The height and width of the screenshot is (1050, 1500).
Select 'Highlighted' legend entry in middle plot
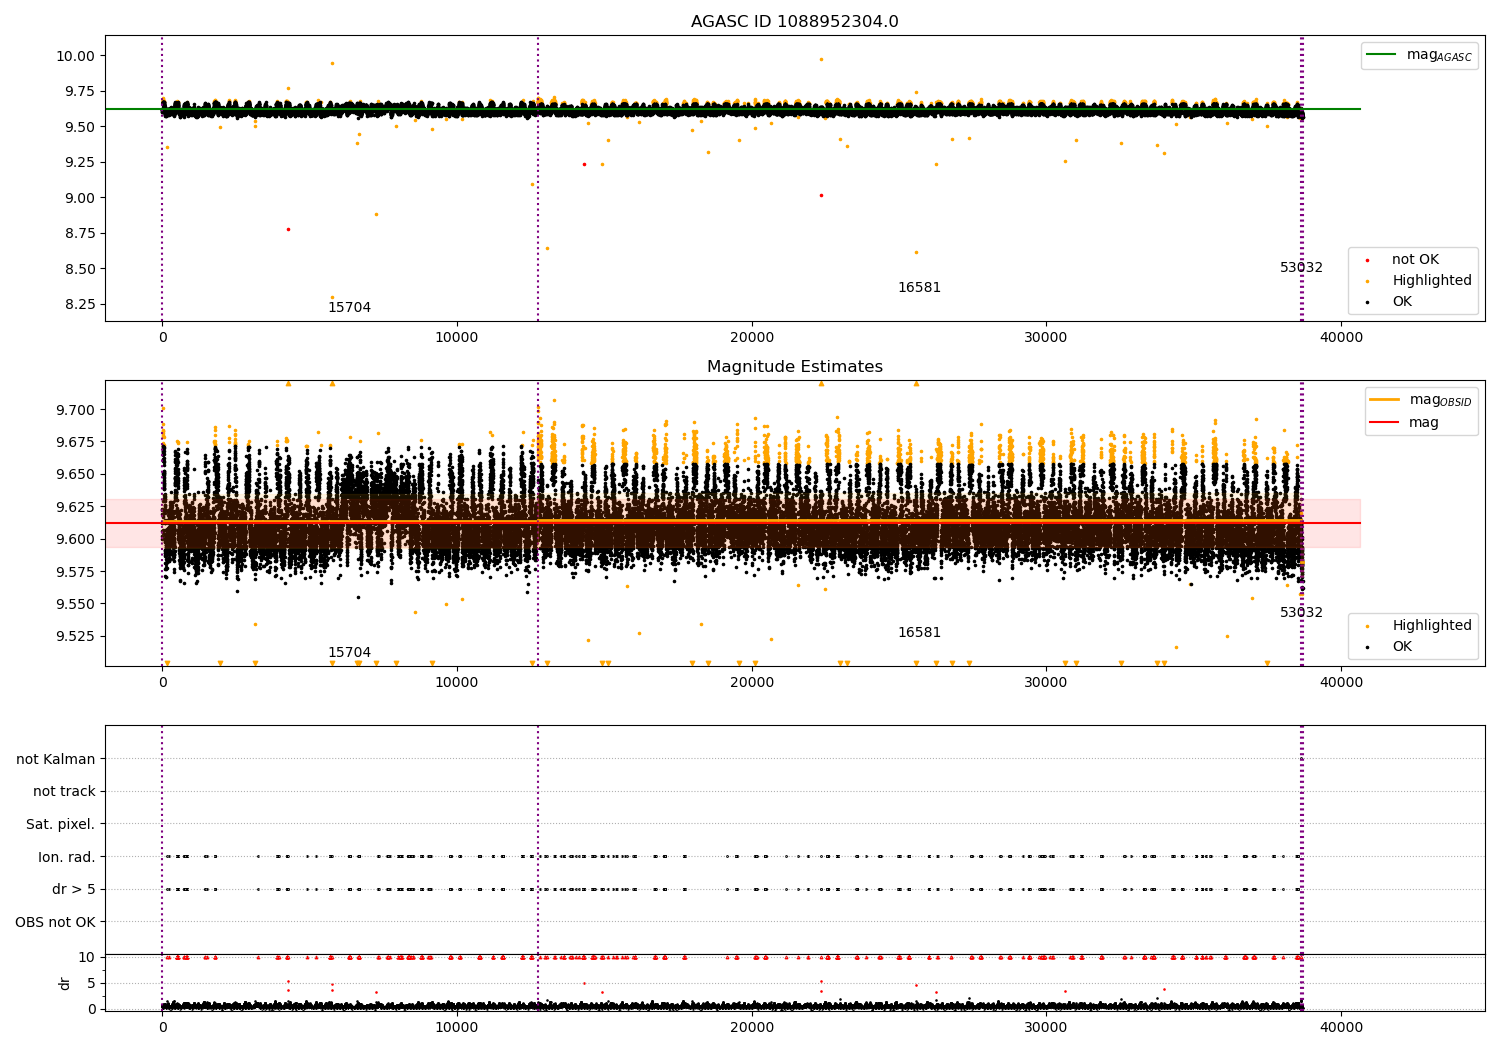[1431, 626]
